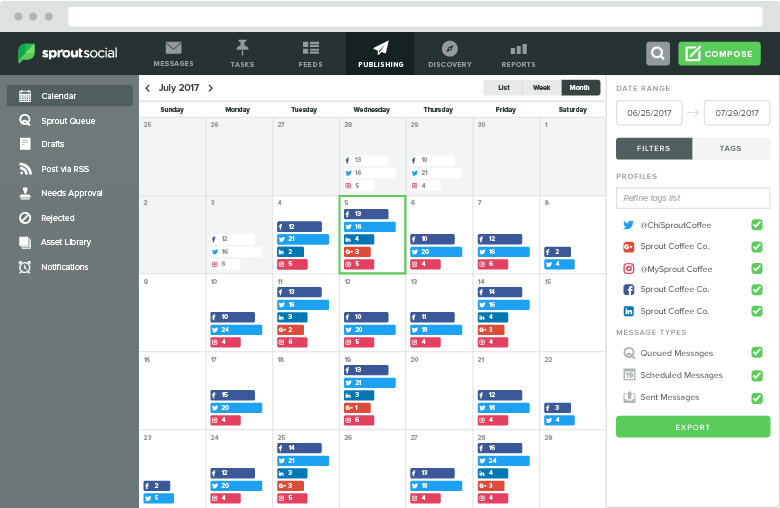The width and height of the screenshot is (780, 508).
Task: Select the highlighted July 5 day cell
Action: pyautogui.click(x=372, y=234)
